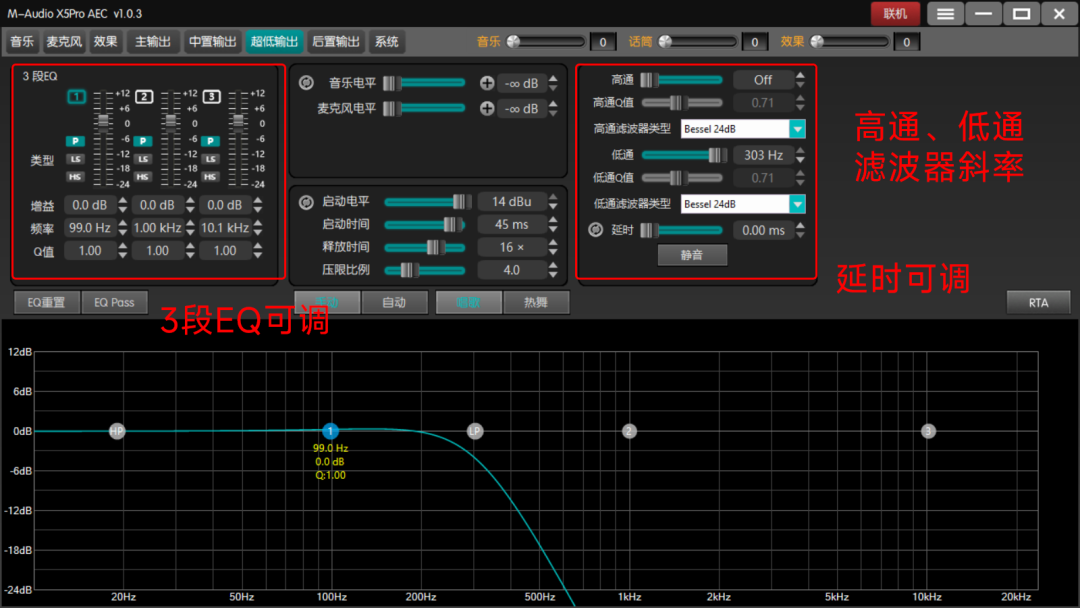Click the 释放时间 slider

tap(425, 247)
